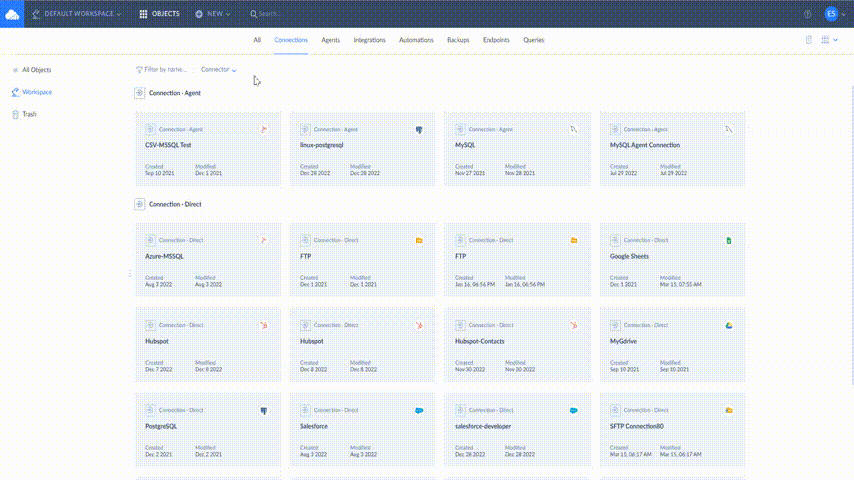
Task: Switch to the Agents tab
Action: (x=331, y=40)
